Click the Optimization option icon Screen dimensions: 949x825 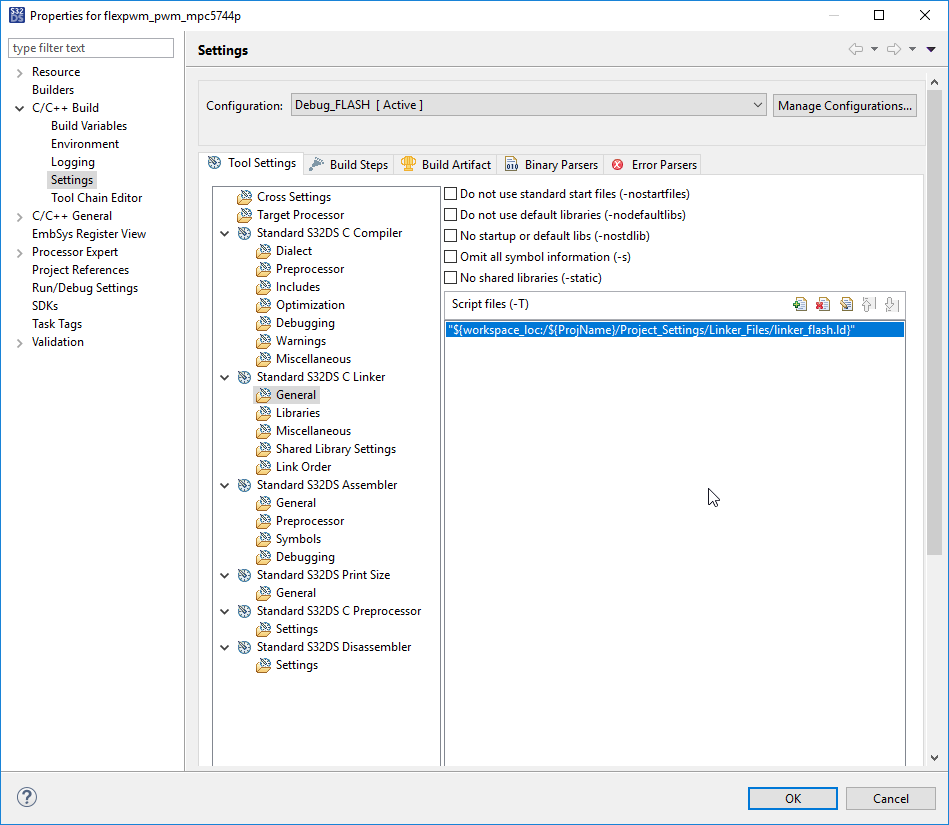(264, 305)
